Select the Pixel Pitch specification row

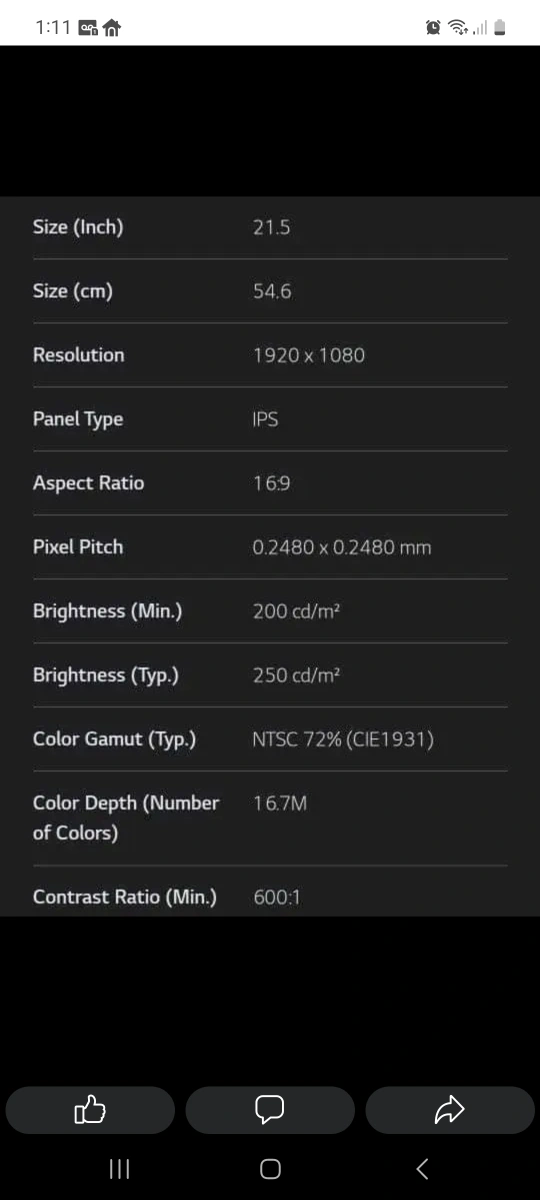click(270, 547)
